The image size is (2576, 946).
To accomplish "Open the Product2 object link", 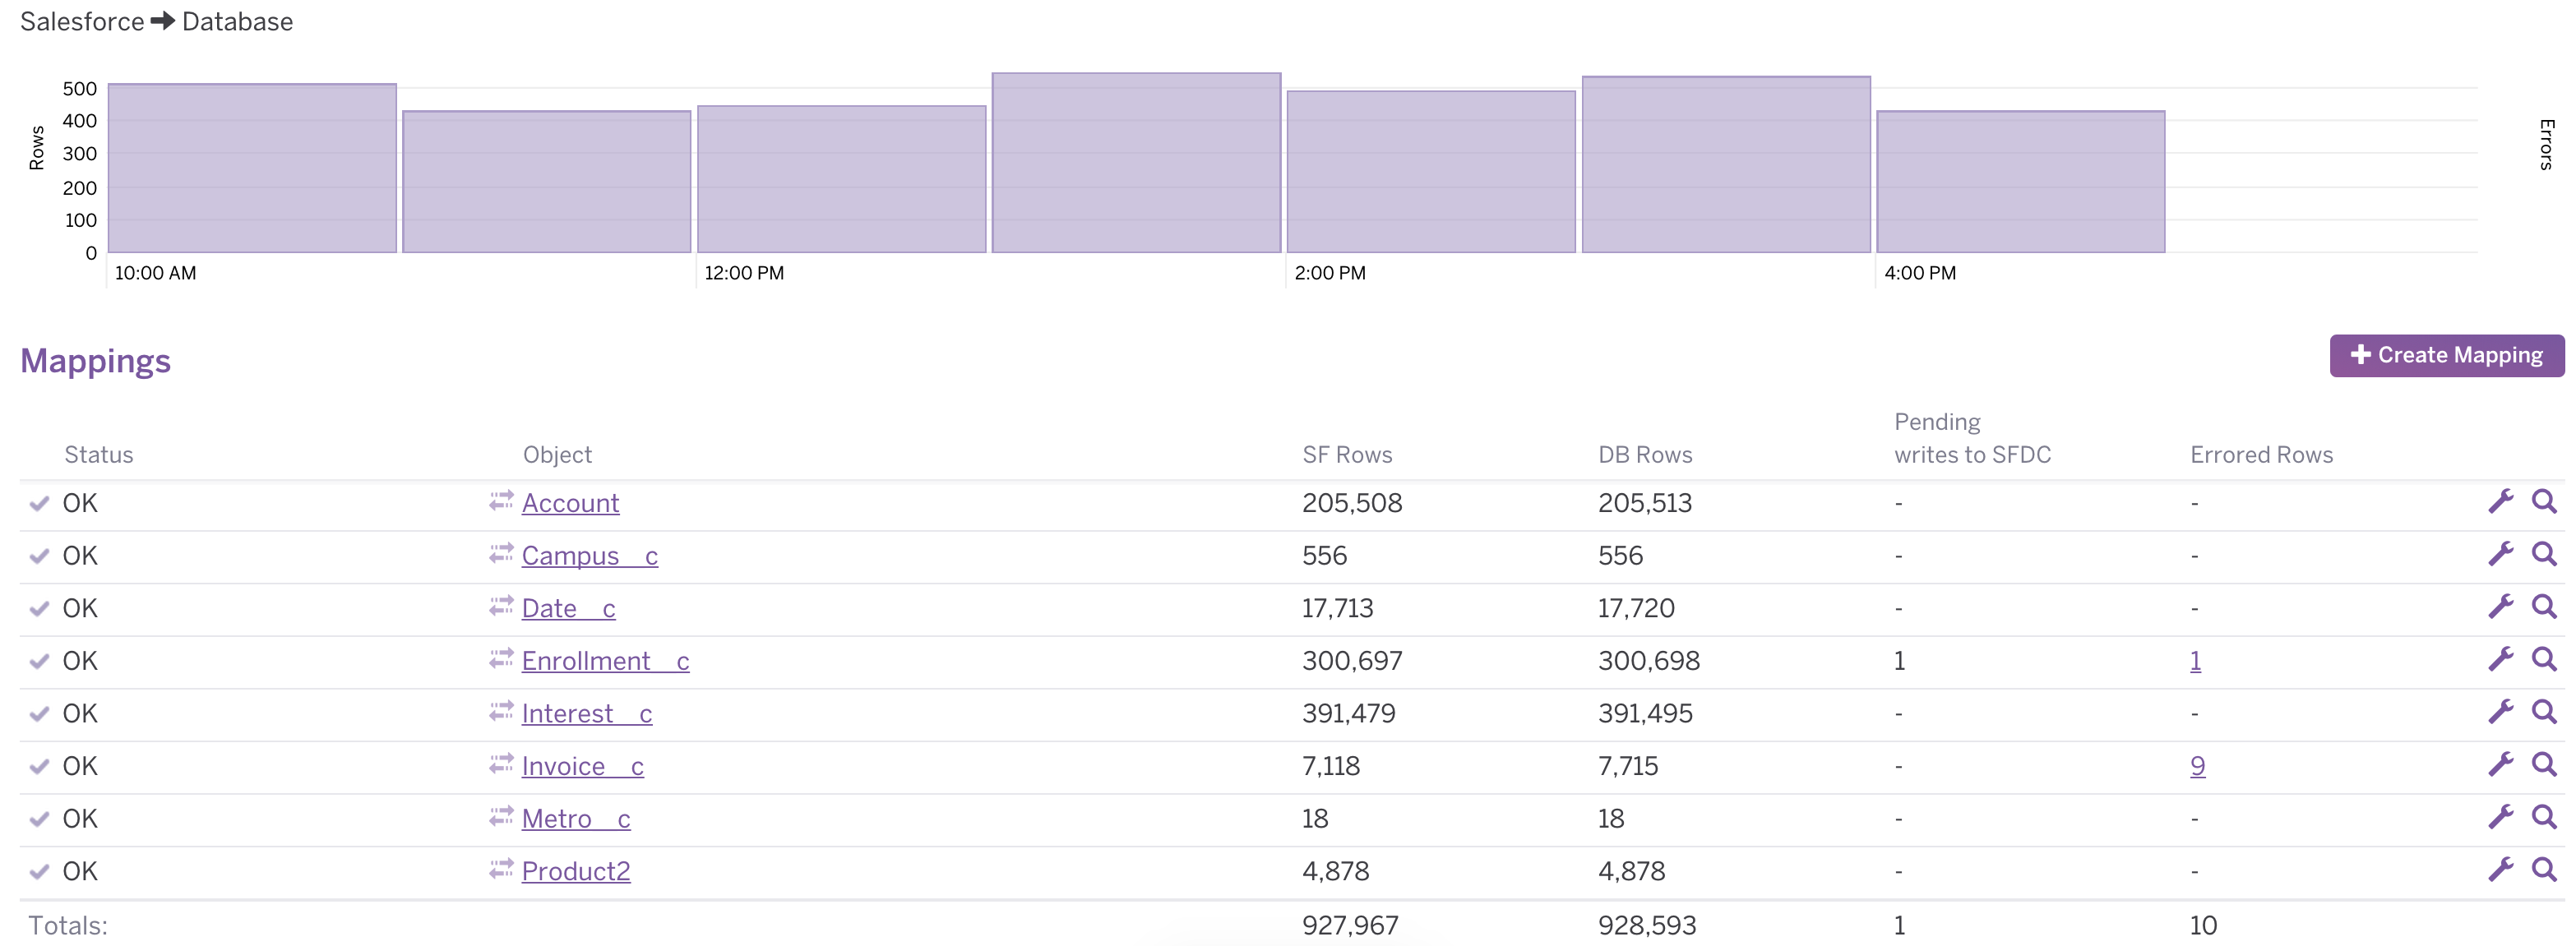I will (x=576, y=871).
